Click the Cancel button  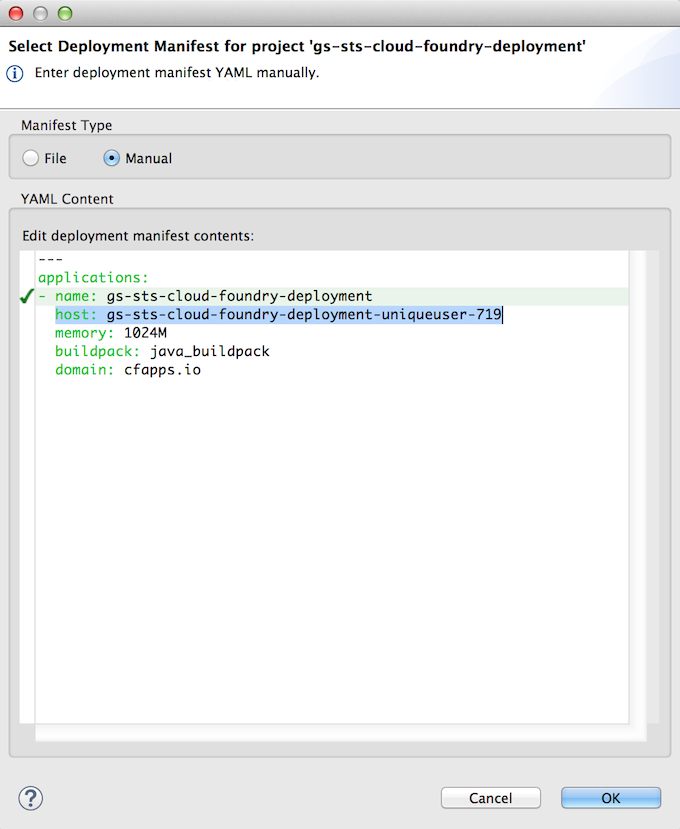pos(491,798)
